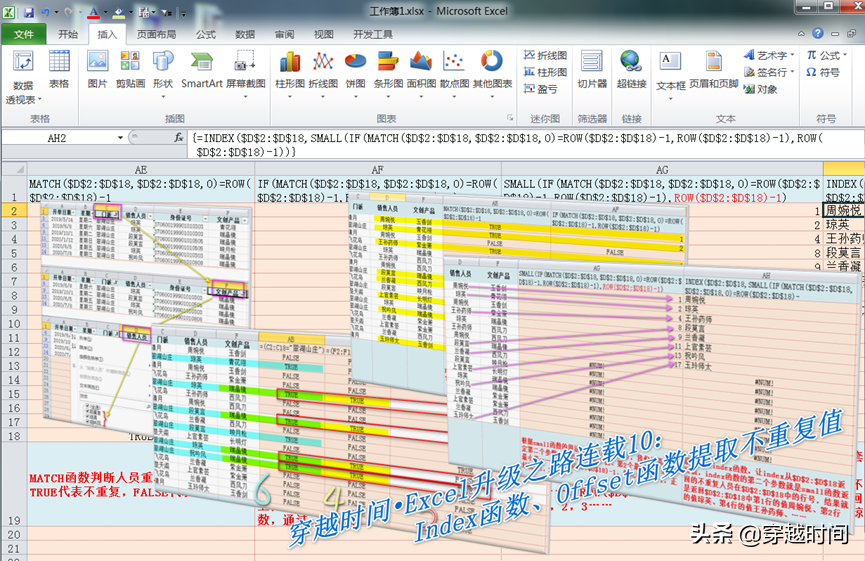865x561 pixels.
Task: Expand the 艺术字 WordArt dropdown
Action: click(792, 55)
